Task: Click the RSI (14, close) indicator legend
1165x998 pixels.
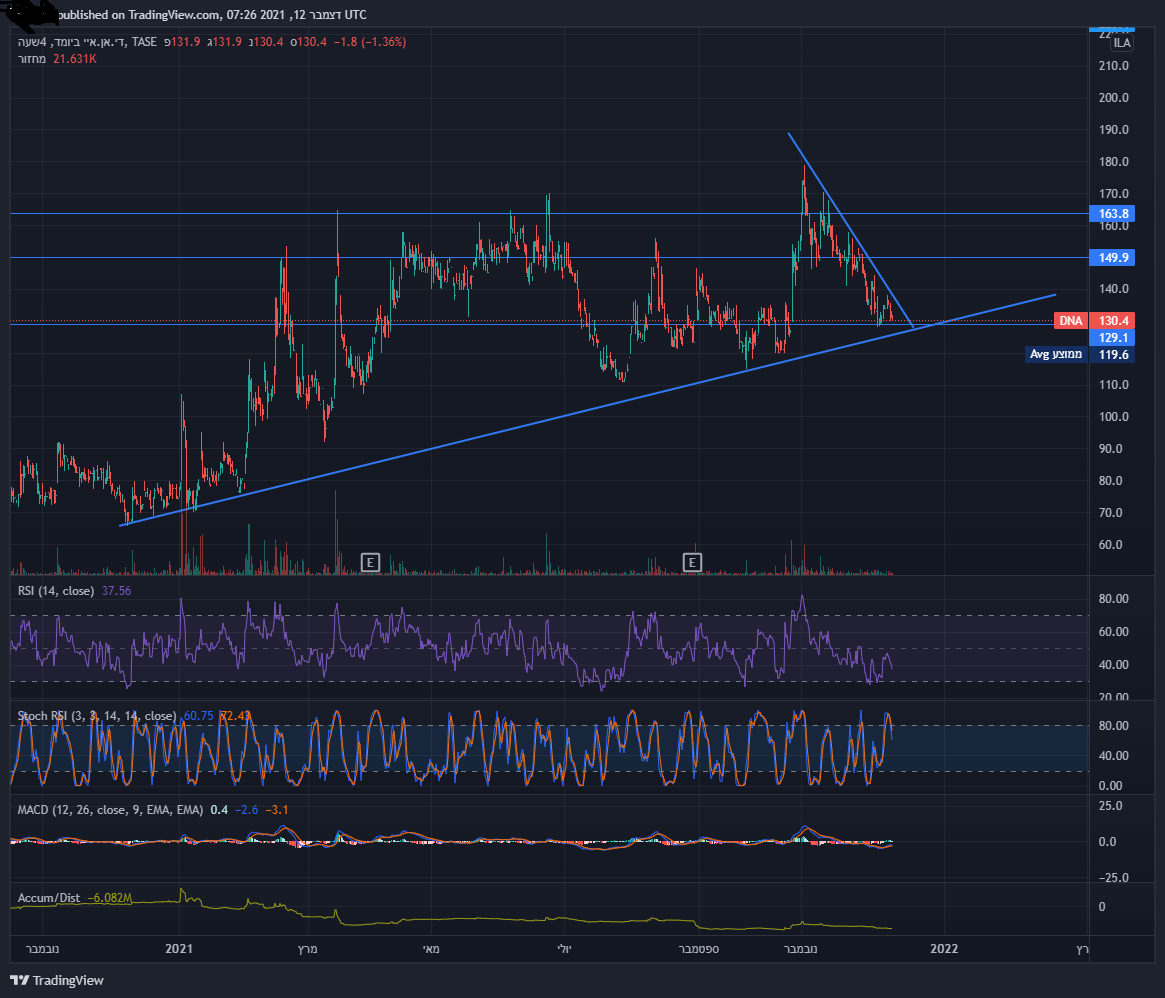Action: tap(56, 591)
